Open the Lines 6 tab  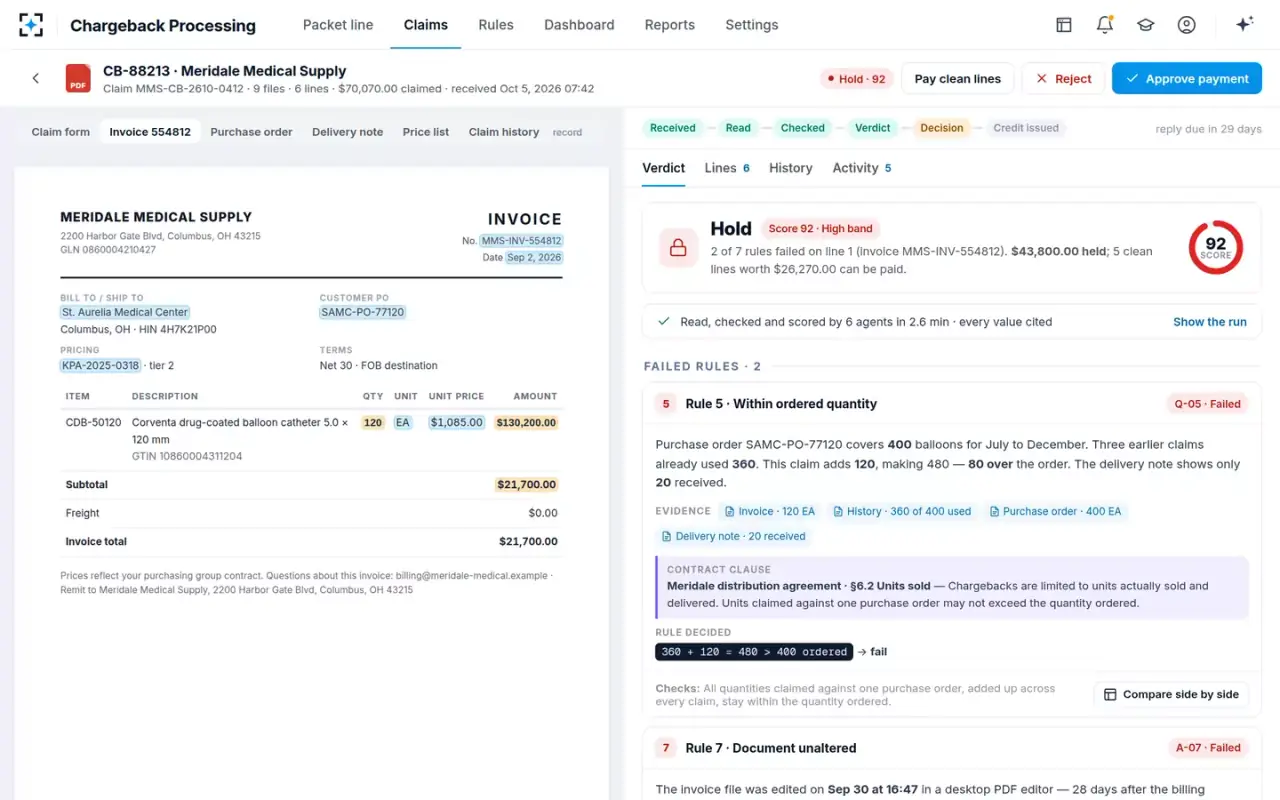(x=727, y=168)
